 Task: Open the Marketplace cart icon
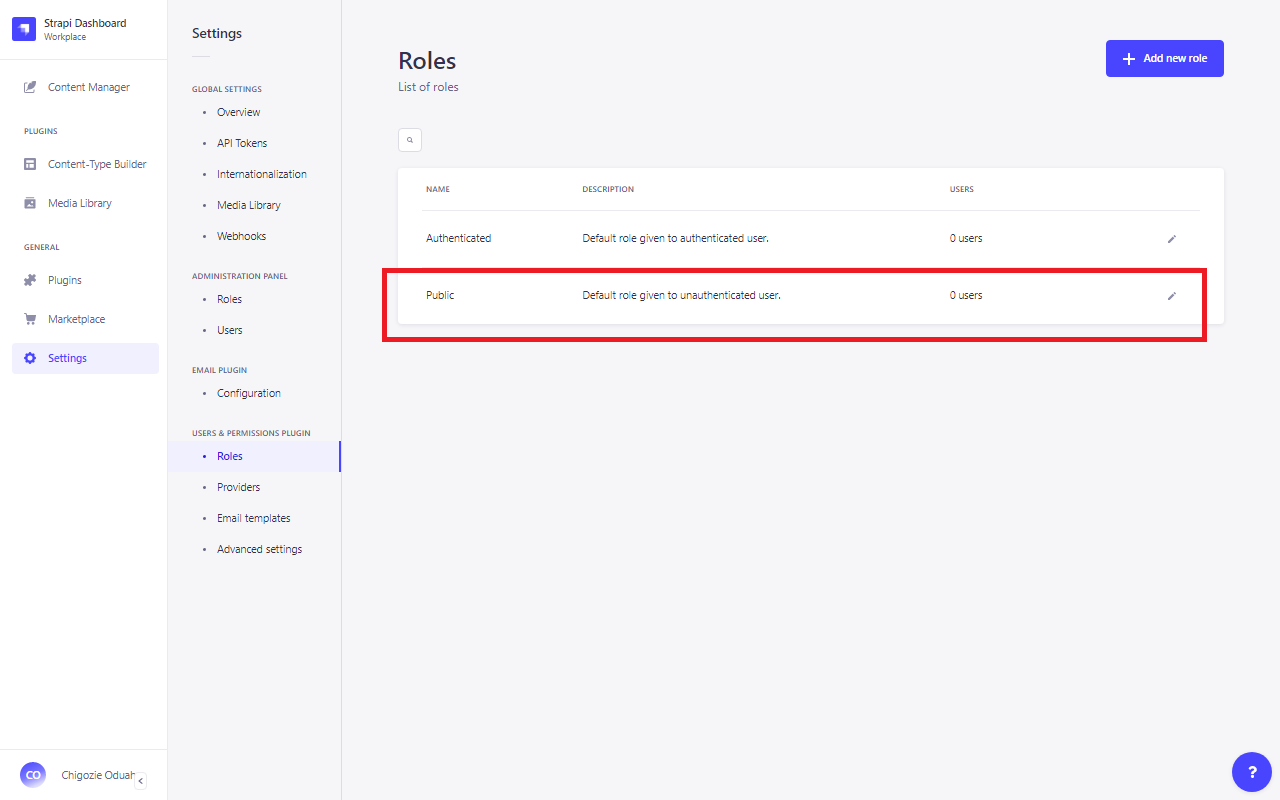(x=30, y=319)
